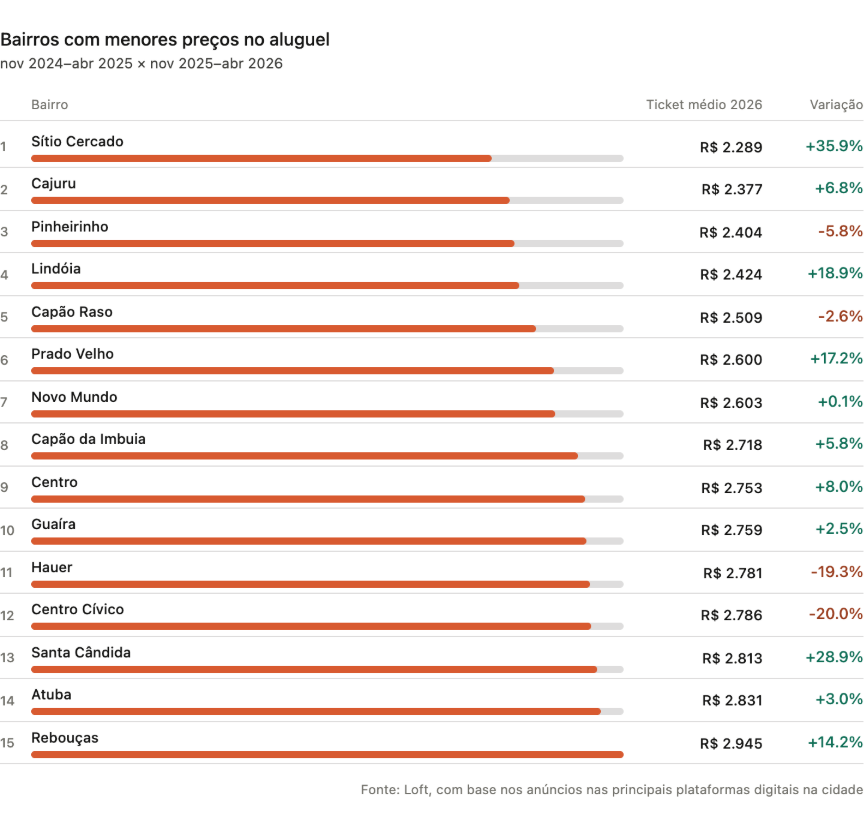
Task: Select the Atuba neighborhood name
Action: [x=51, y=694]
